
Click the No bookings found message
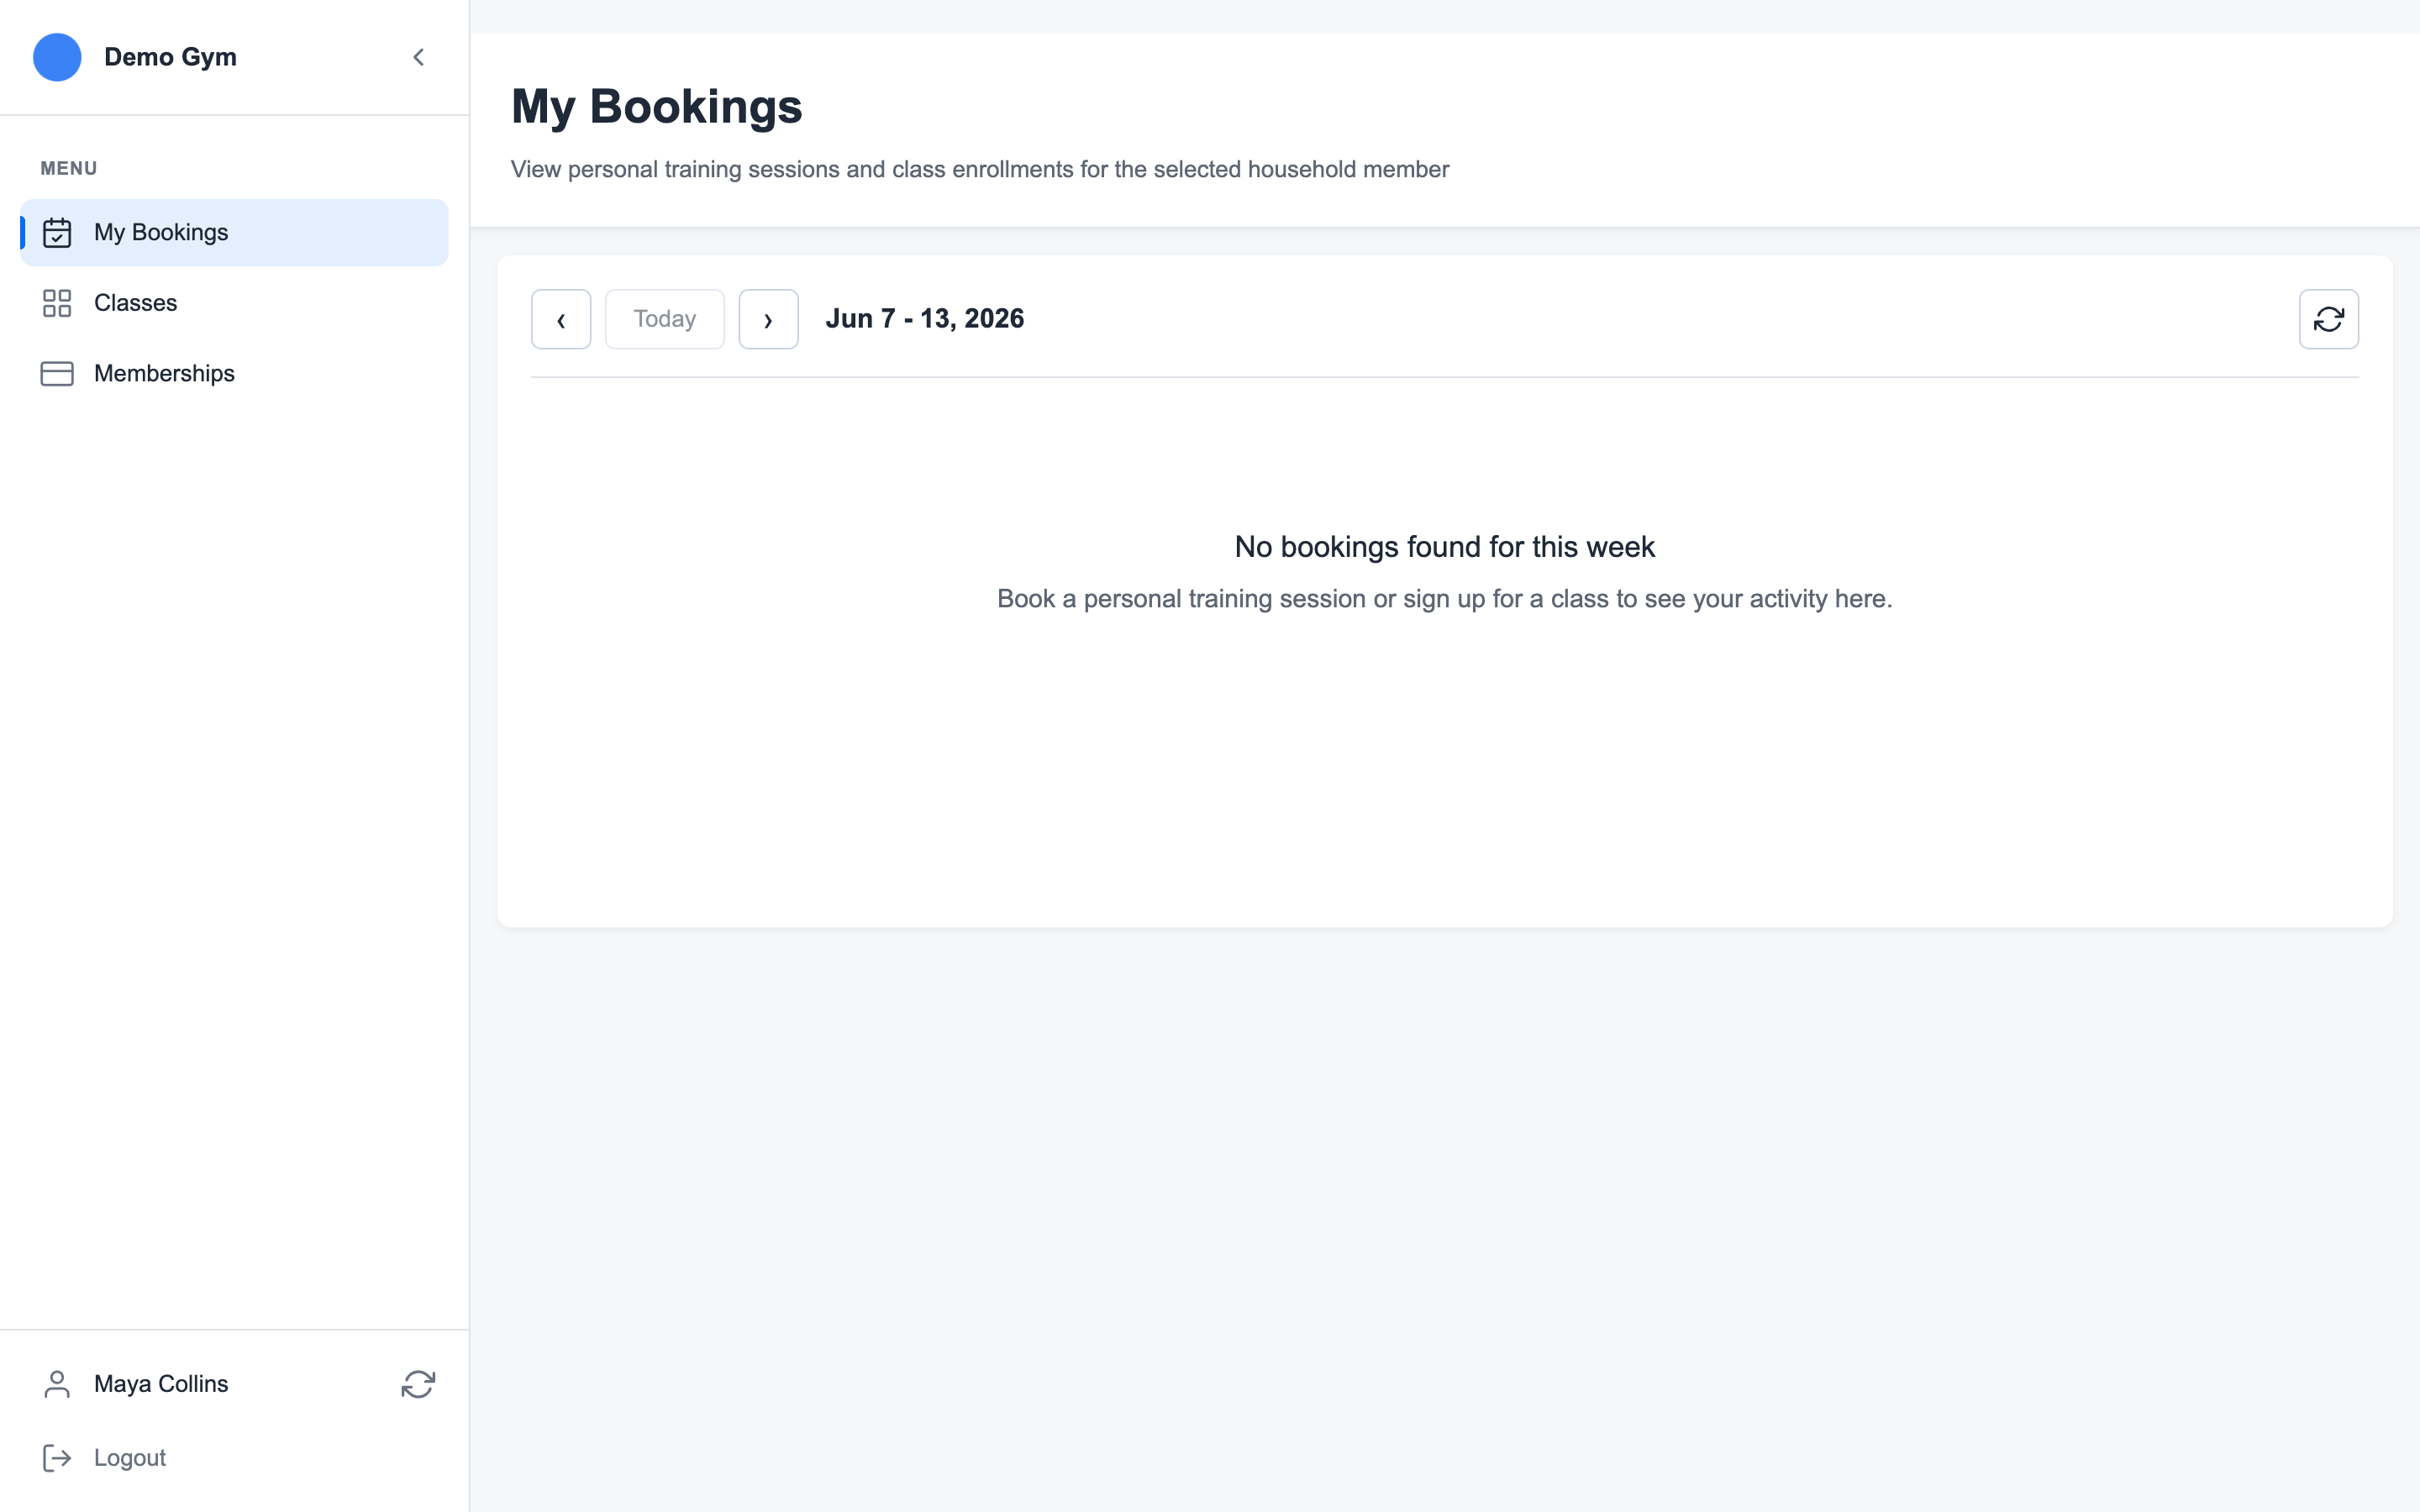[x=1444, y=547]
